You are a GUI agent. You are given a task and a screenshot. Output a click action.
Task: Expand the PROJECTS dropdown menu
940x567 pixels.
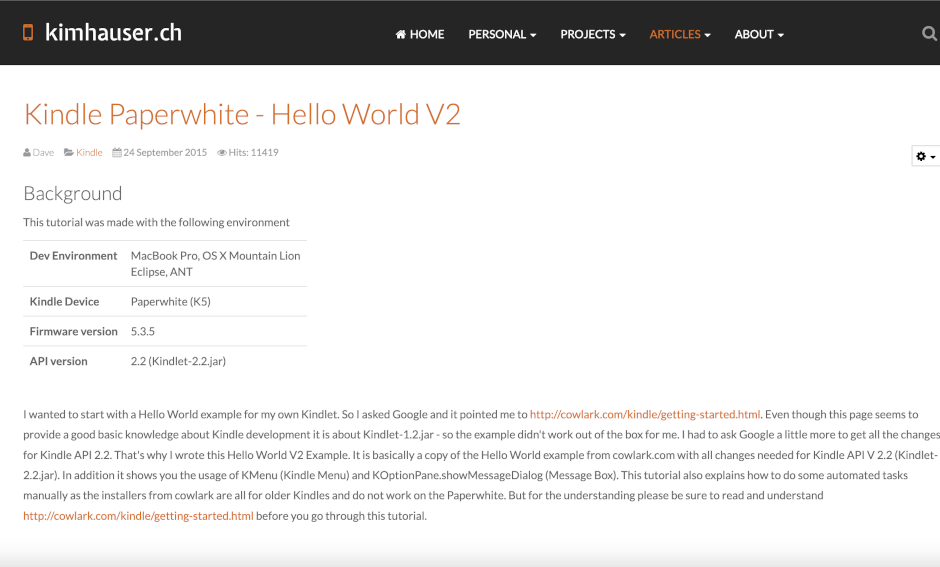(593, 34)
